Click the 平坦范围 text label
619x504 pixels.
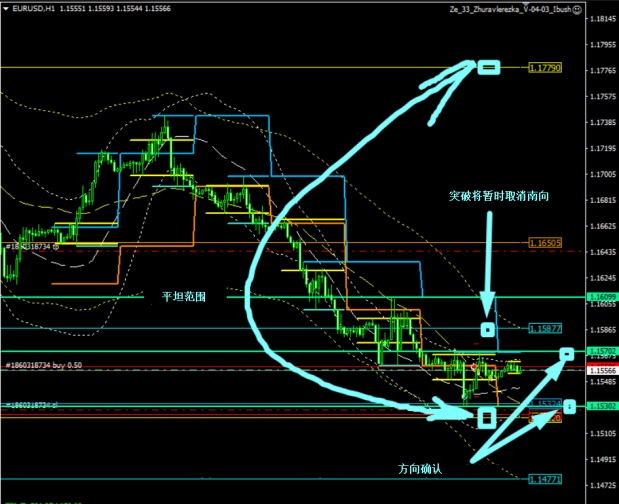[184, 297]
